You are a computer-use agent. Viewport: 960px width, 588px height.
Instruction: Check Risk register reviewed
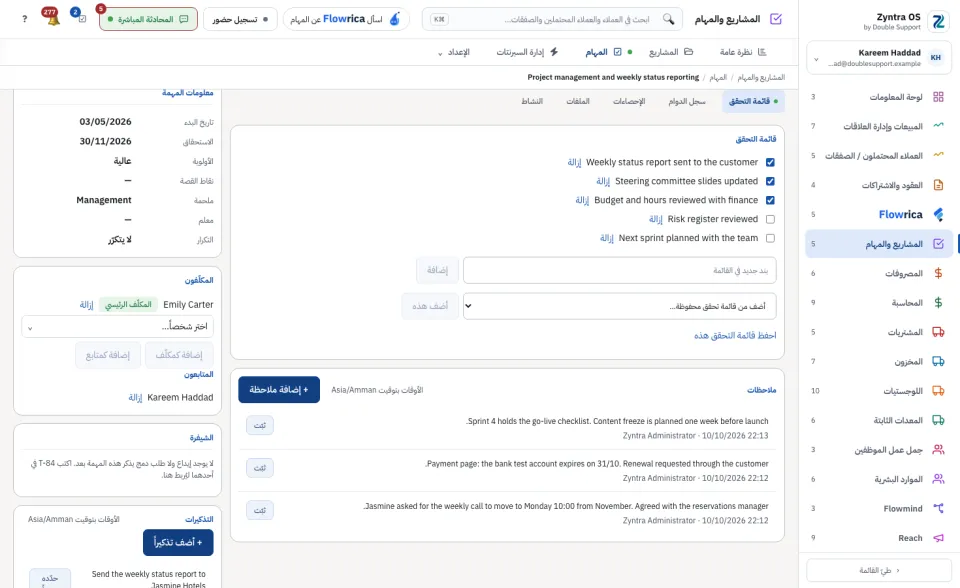click(770, 219)
